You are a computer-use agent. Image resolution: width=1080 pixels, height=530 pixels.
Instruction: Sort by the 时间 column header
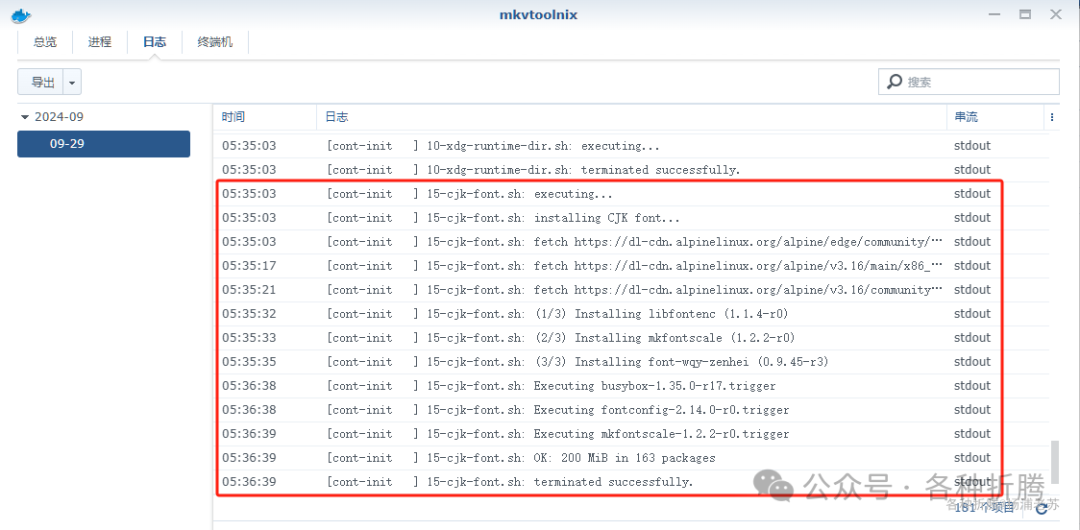point(264,117)
